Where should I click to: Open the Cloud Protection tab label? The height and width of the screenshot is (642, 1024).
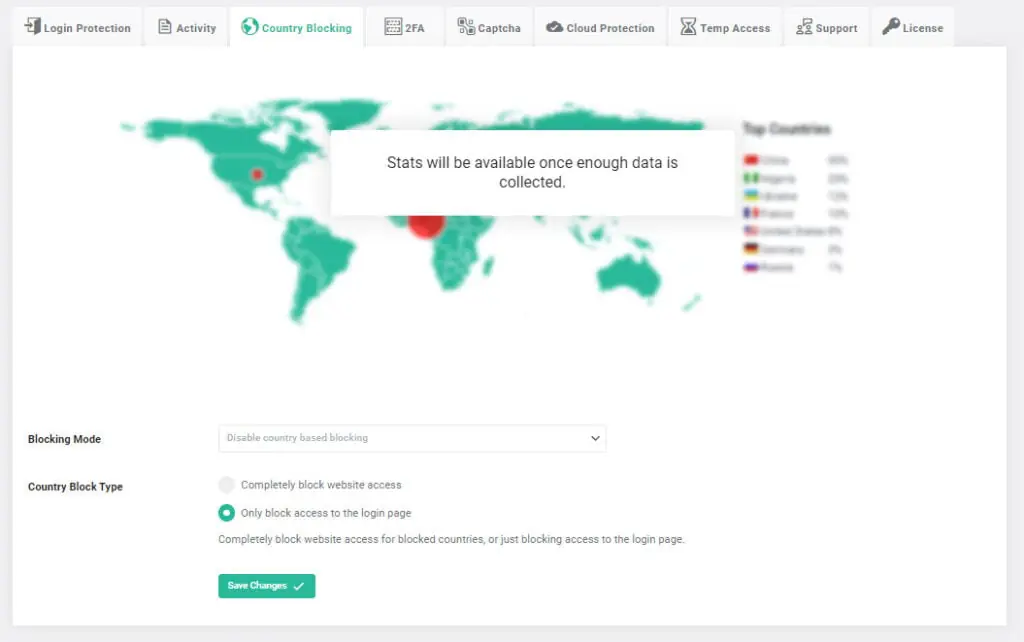[x=610, y=28]
